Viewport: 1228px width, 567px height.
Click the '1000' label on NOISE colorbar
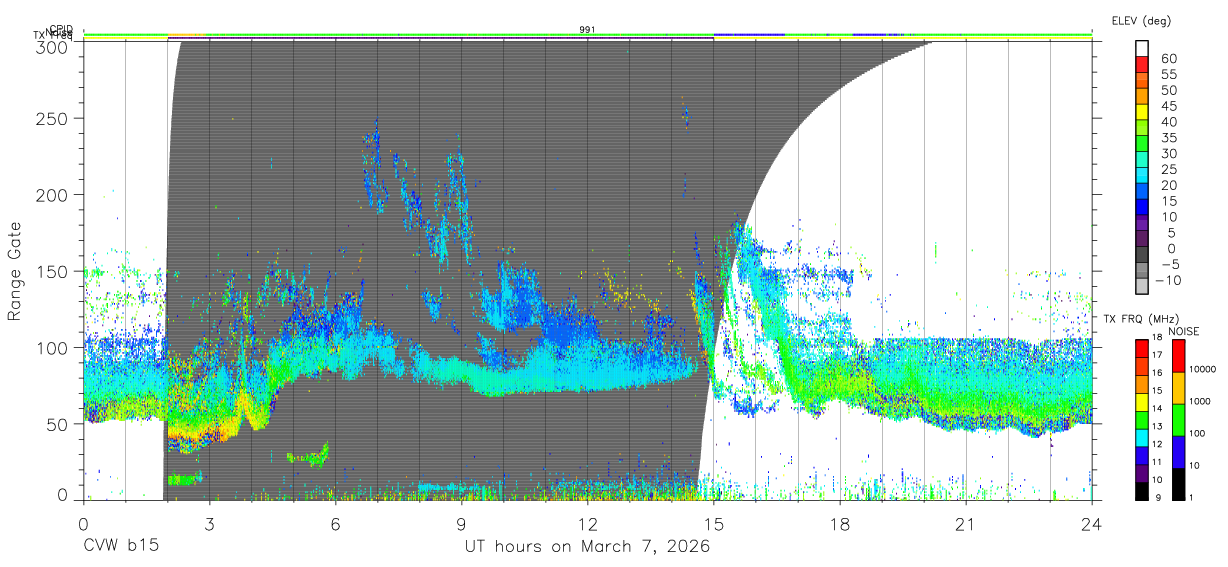pos(1201,401)
